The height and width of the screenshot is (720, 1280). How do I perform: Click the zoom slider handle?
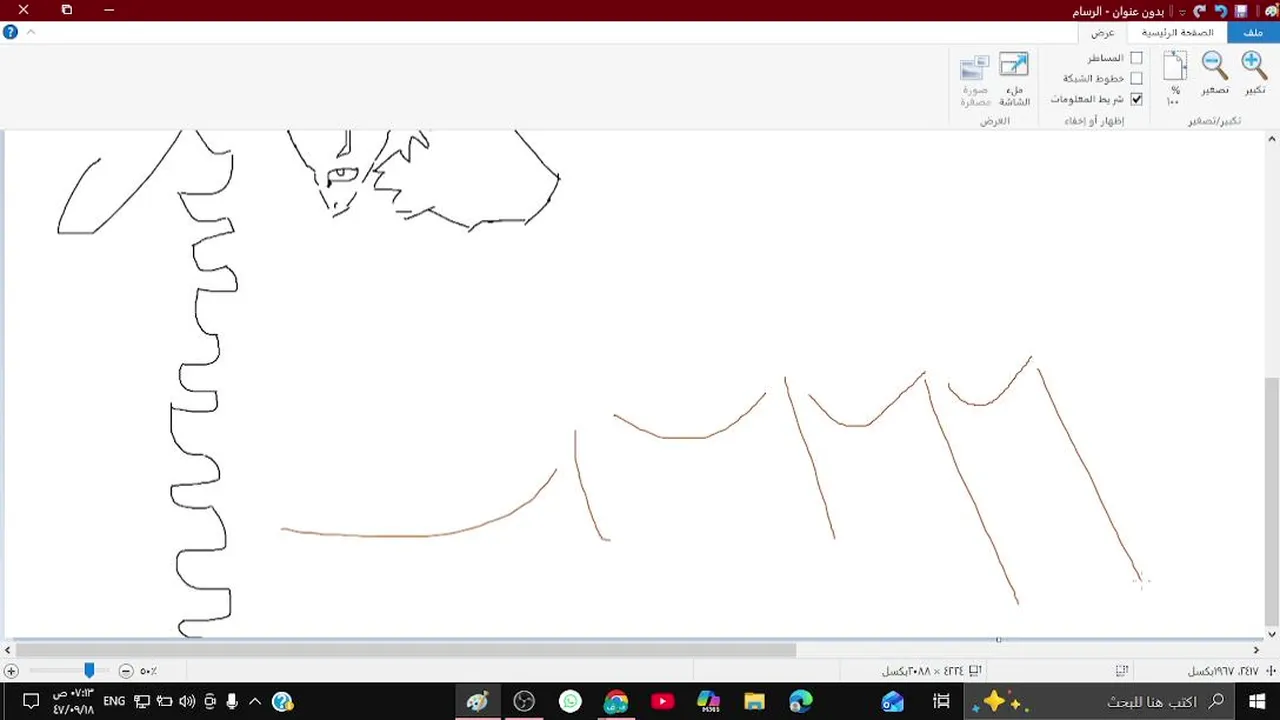89,671
